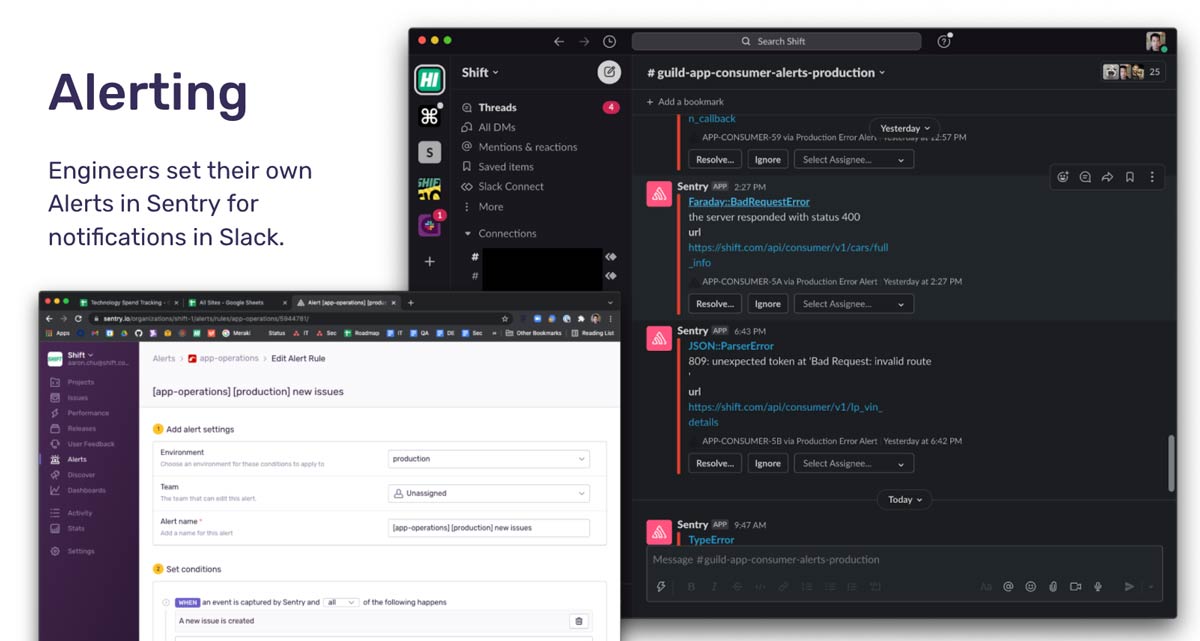Click the forward share message arrow icon
Screen dimensions: 1200x641
coord(1107,177)
